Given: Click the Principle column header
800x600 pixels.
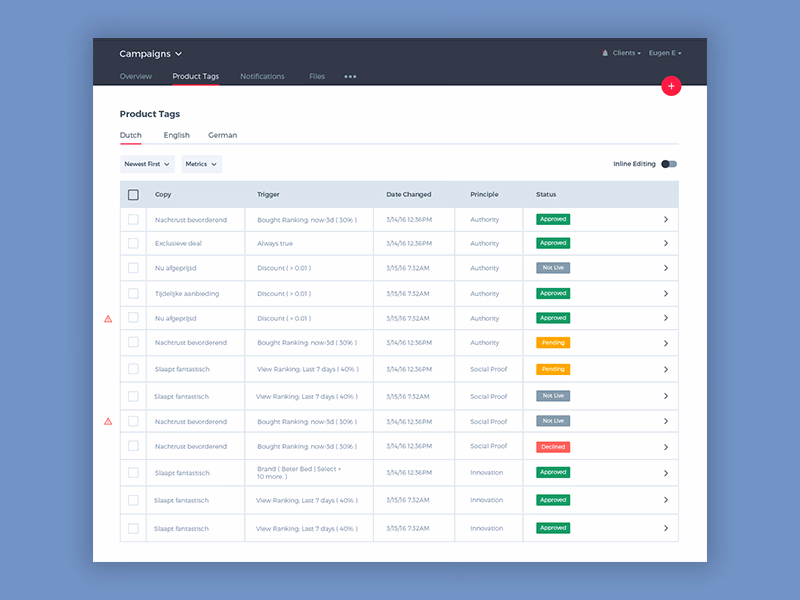Looking at the screenshot, I should 484,194.
